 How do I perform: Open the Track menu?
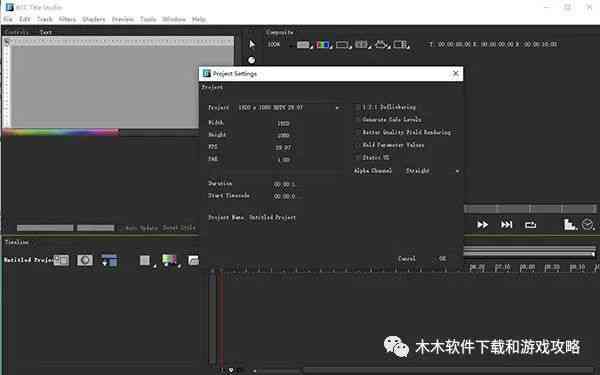(x=44, y=19)
